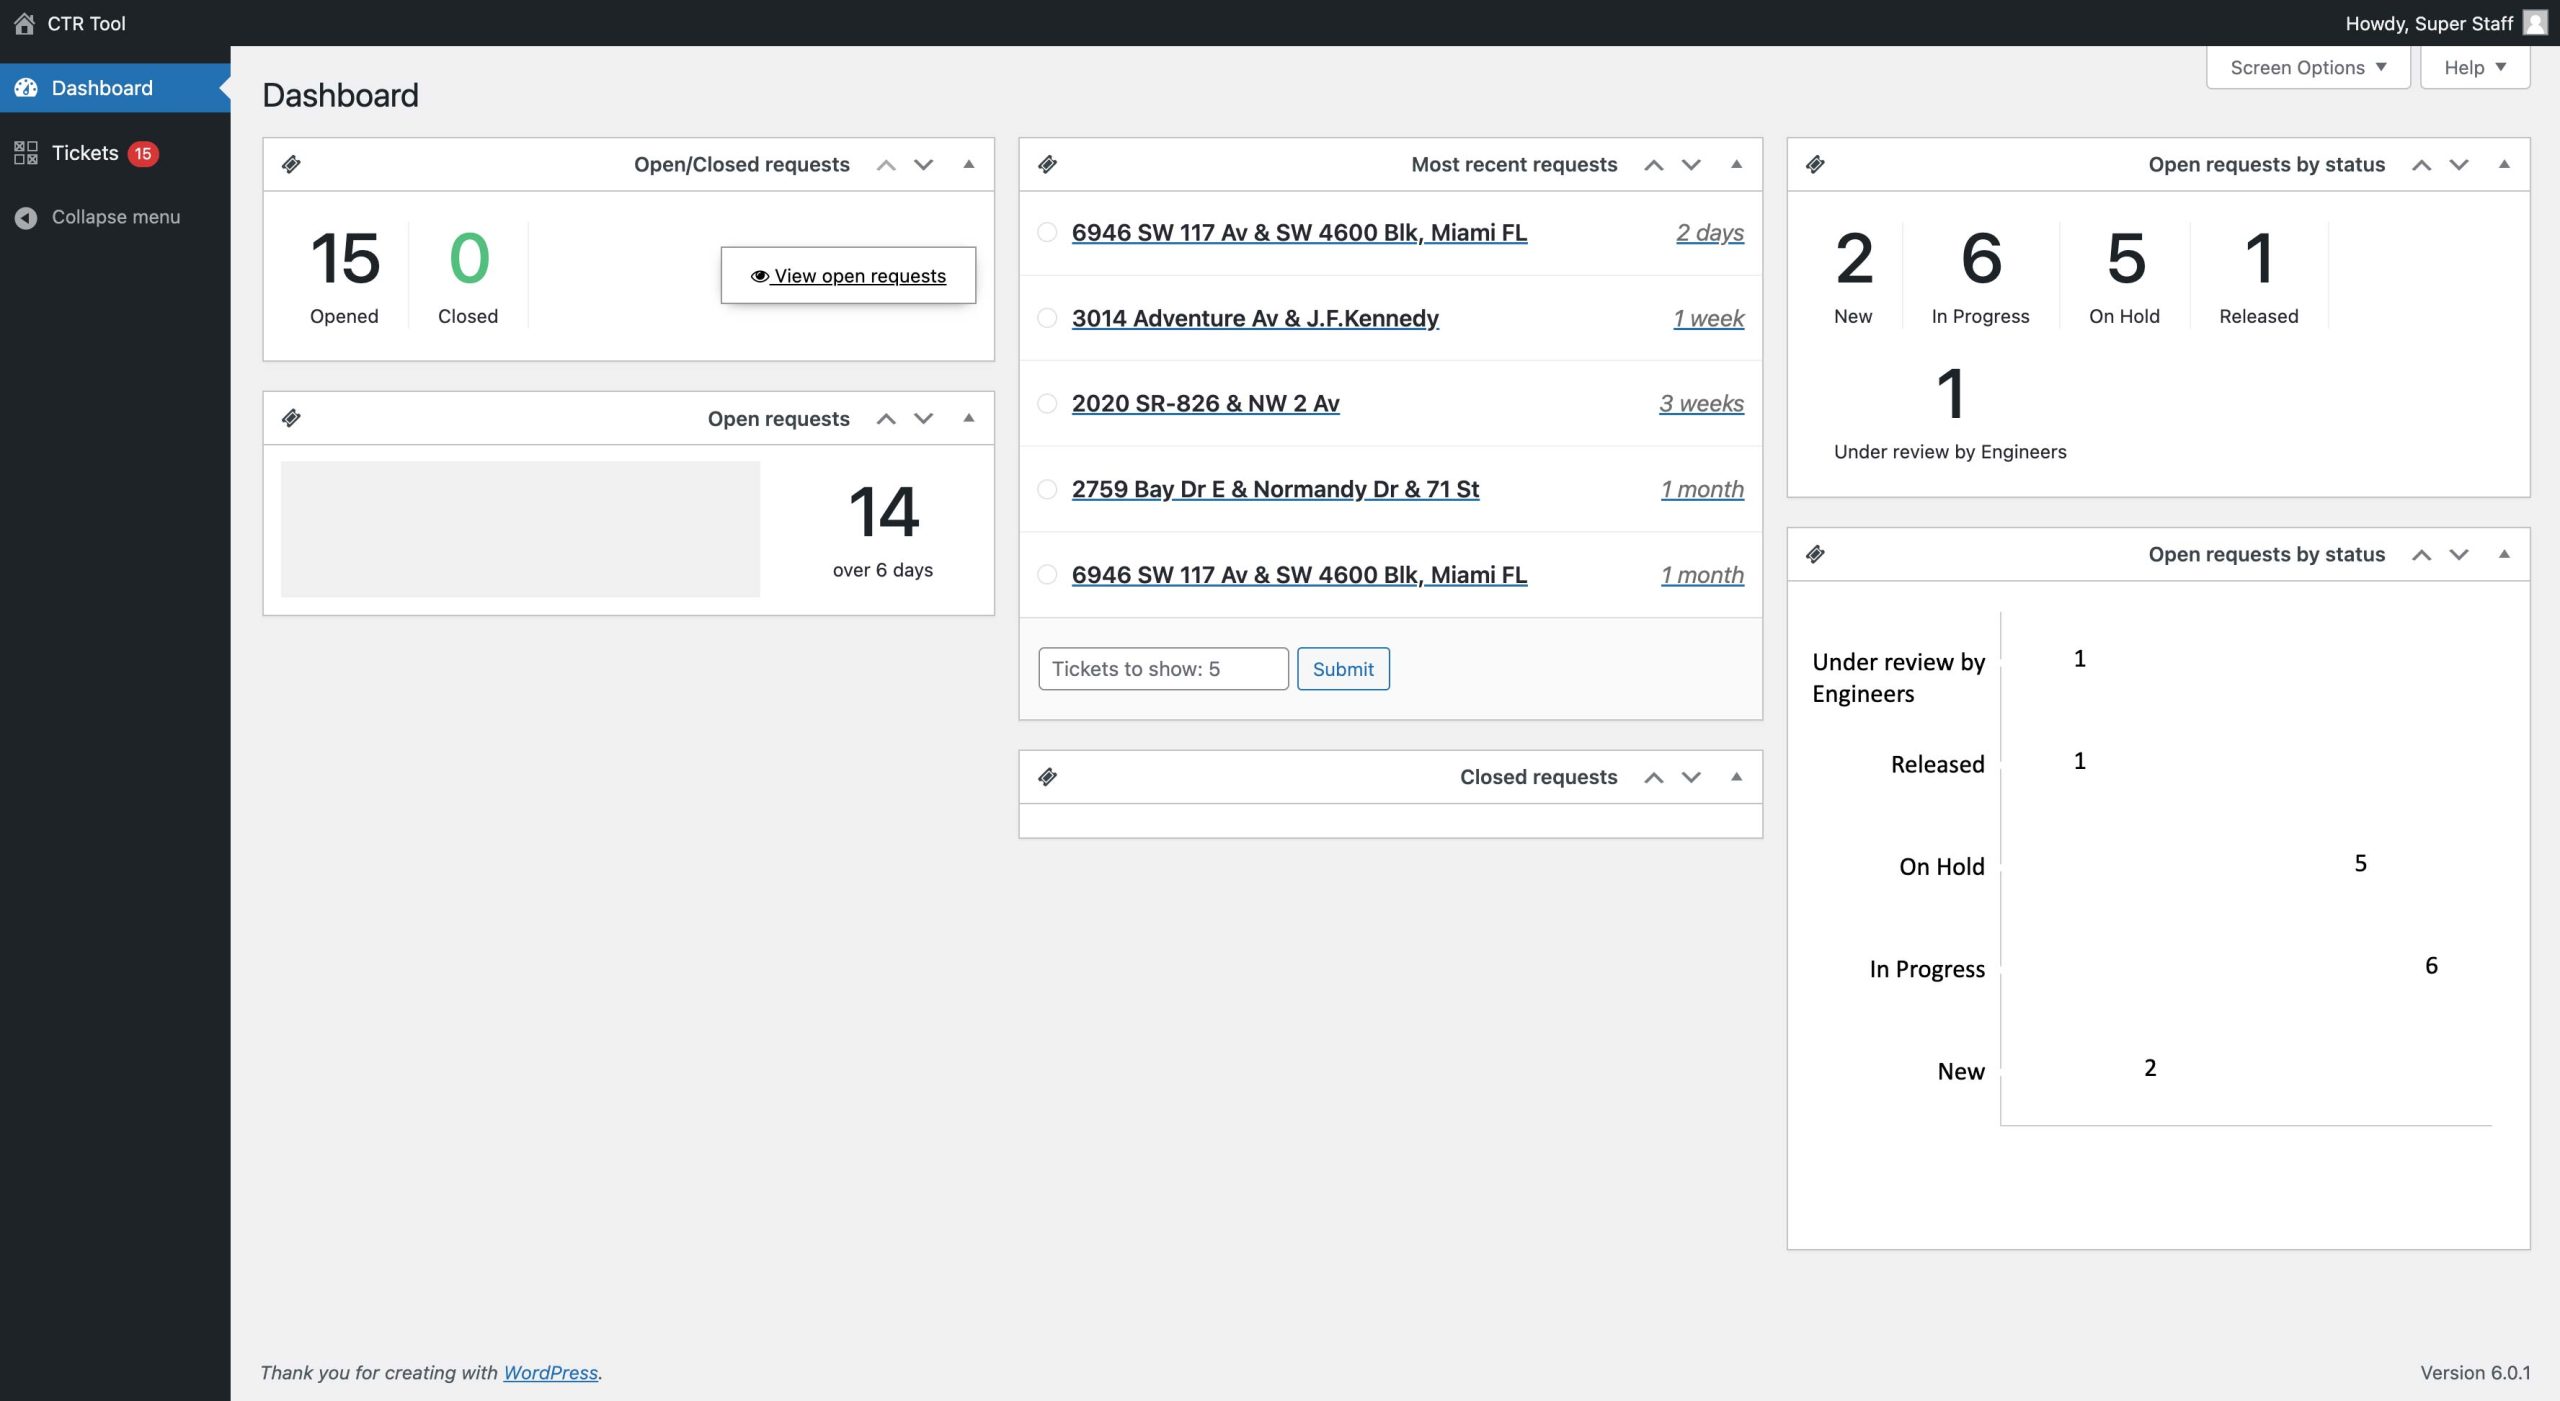This screenshot has height=1401, width=2560.
Task: Move upper Open requests by status widget up
Action: pyautogui.click(x=2421, y=165)
